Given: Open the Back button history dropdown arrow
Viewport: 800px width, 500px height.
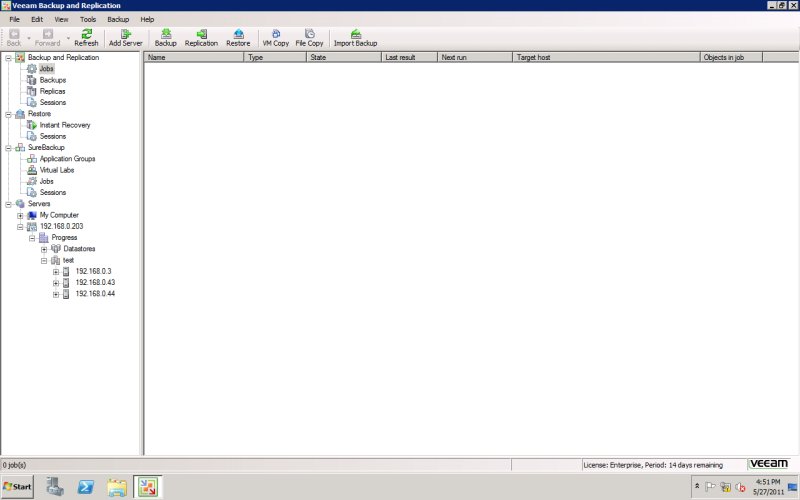Looking at the screenshot, I should pos(29,38).
